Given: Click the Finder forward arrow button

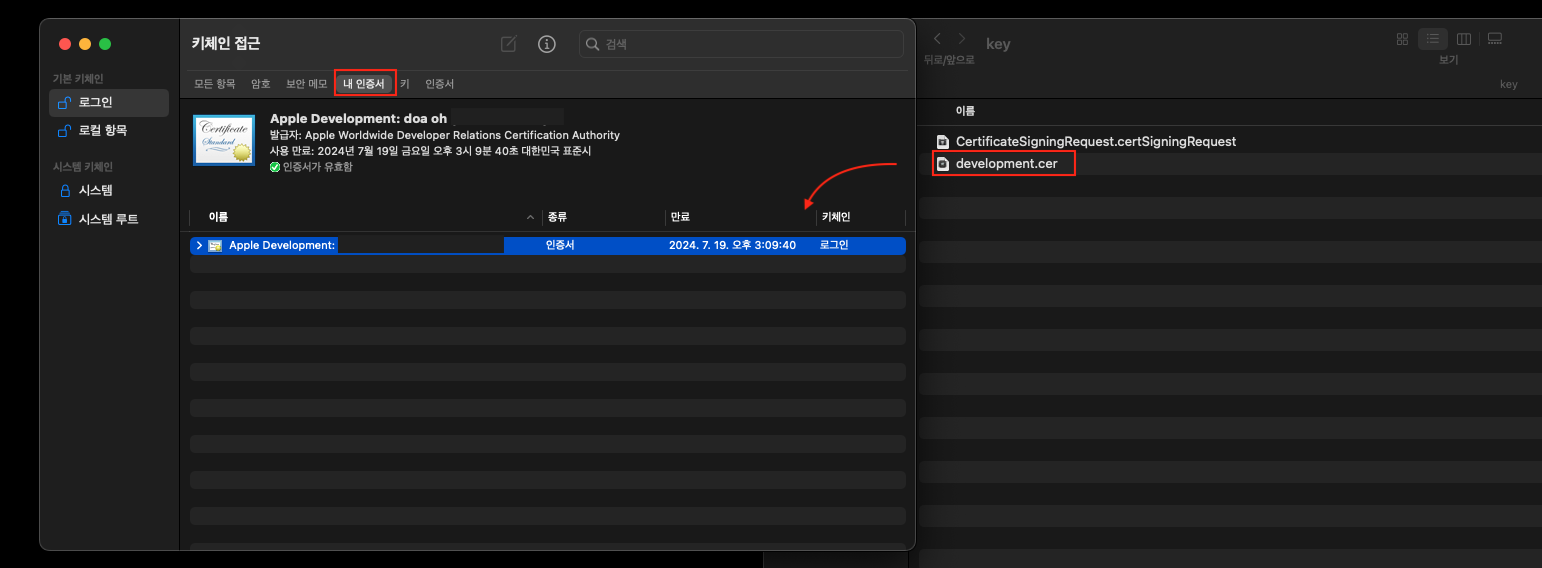Looking at the screenshot, I should 962,38.
